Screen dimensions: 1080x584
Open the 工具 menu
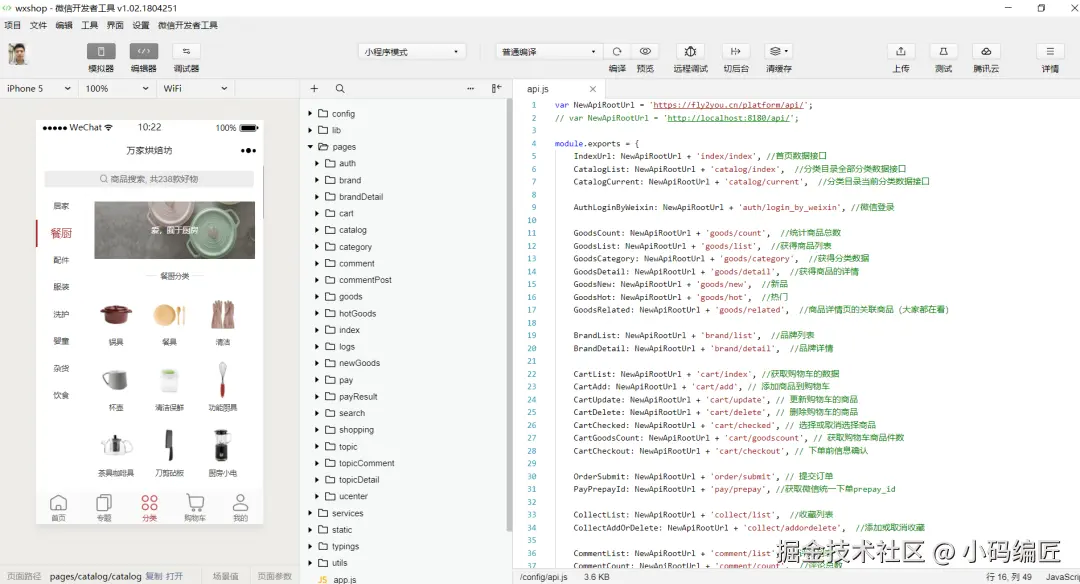[x=90, y=25]
